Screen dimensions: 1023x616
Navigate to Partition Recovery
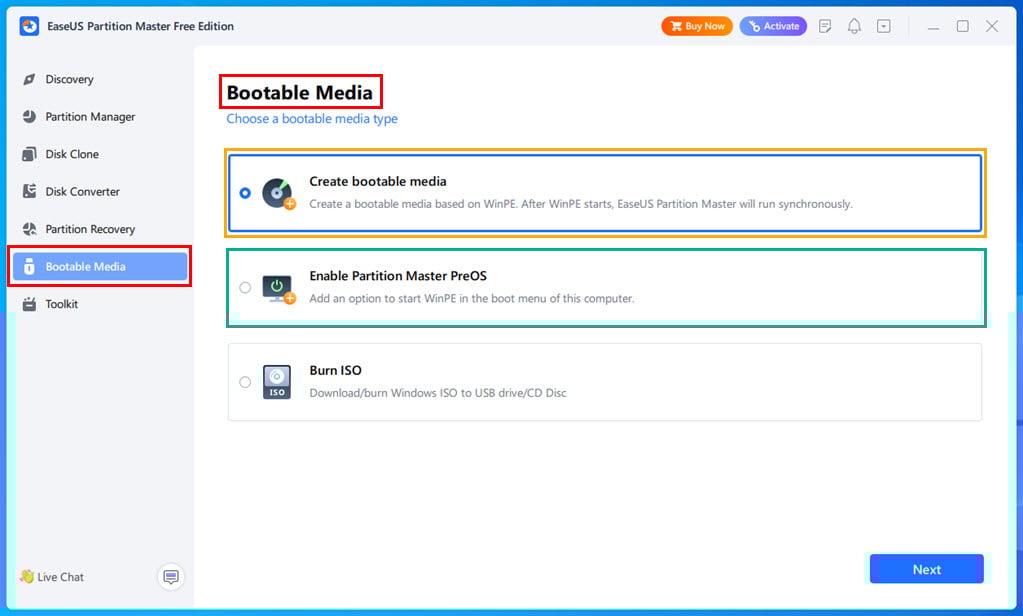pos(100,229)
